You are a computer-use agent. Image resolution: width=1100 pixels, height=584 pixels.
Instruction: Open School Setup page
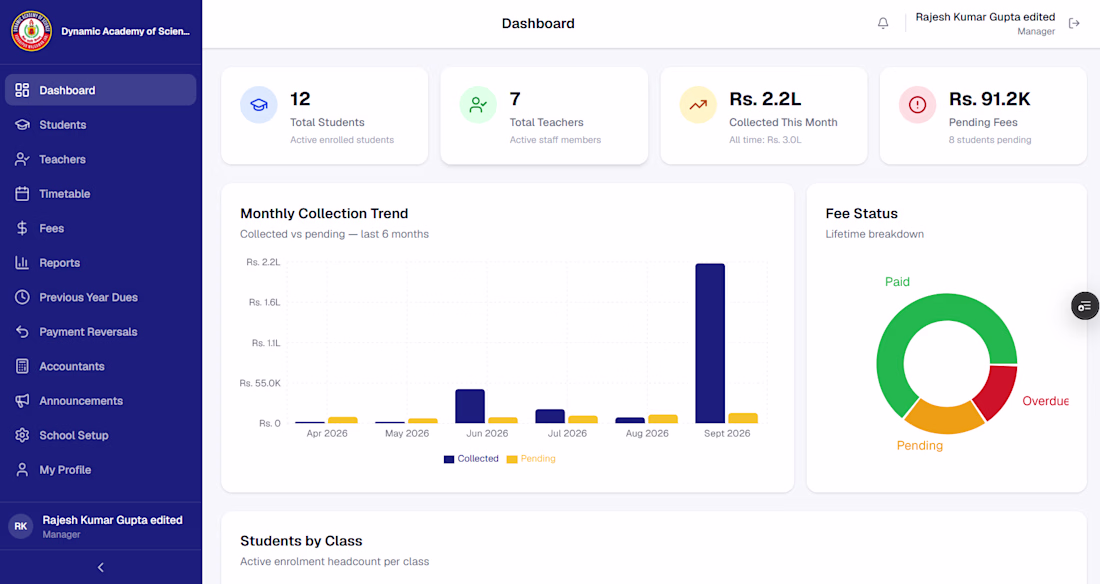click(x=100, y=435)
